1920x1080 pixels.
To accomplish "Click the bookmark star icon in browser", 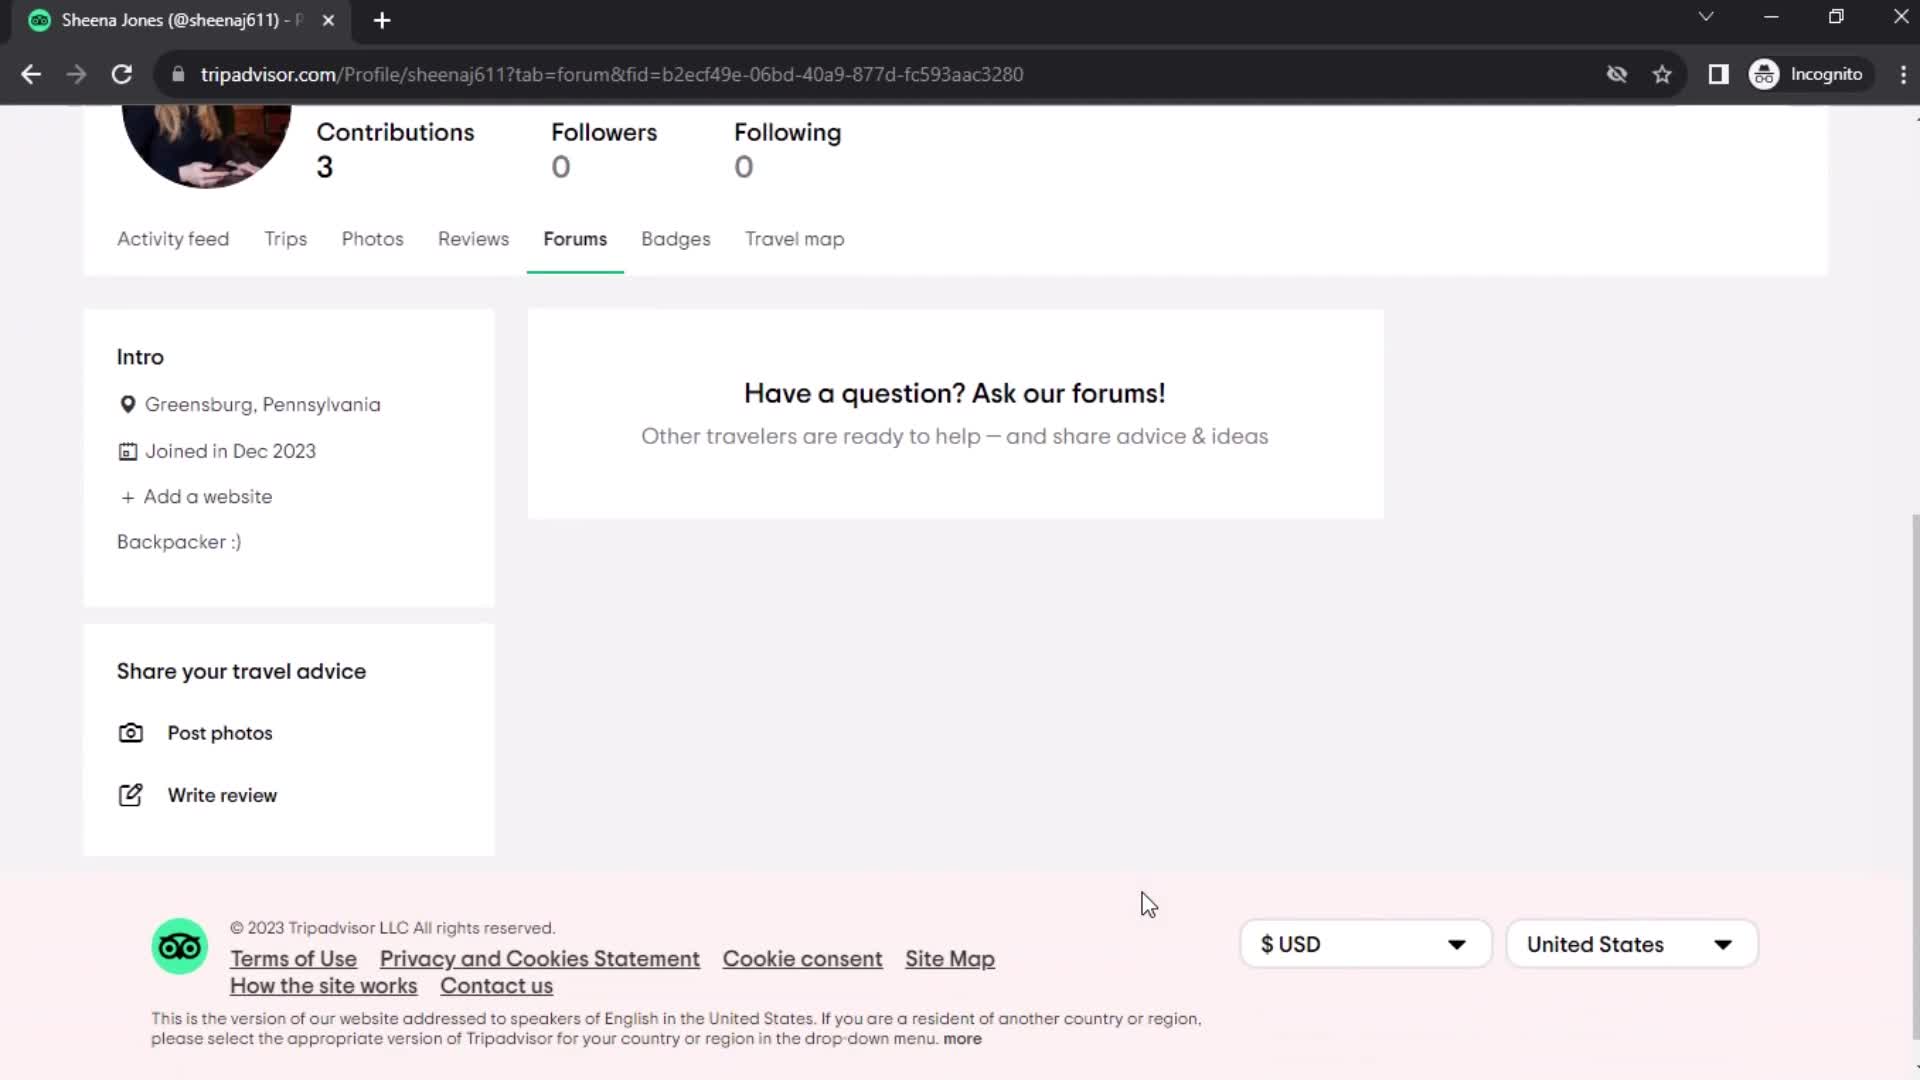I will (x=1665, y=74).
